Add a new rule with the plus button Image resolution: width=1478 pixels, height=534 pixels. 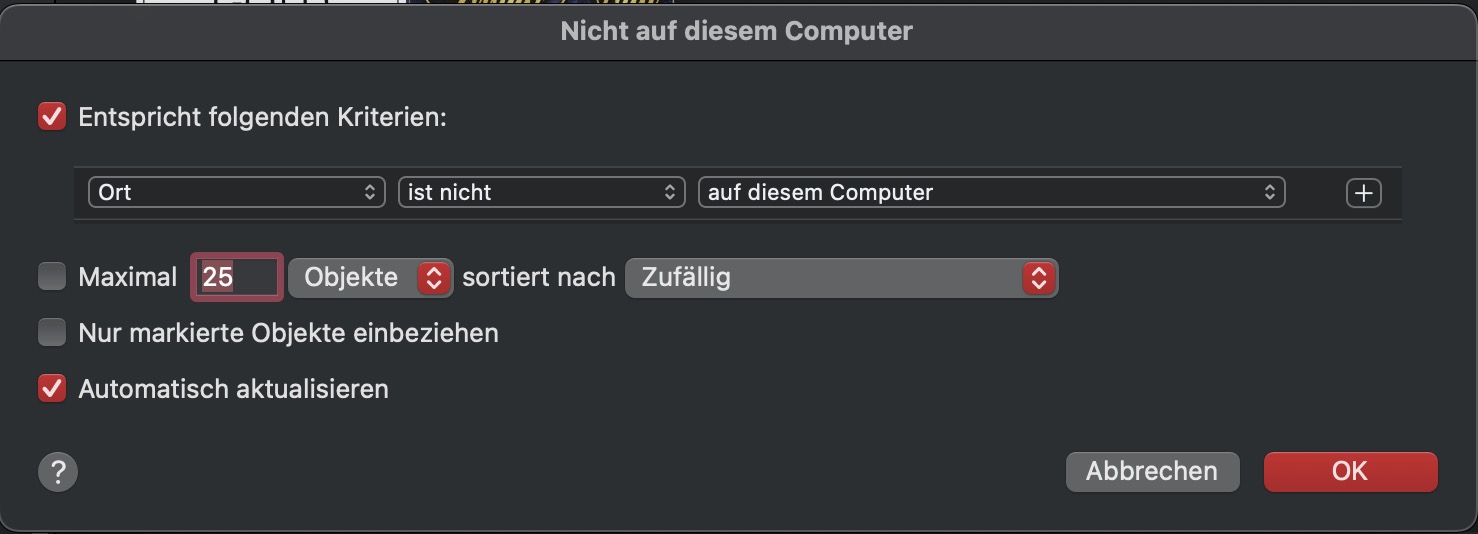(x=1363, y=193)
